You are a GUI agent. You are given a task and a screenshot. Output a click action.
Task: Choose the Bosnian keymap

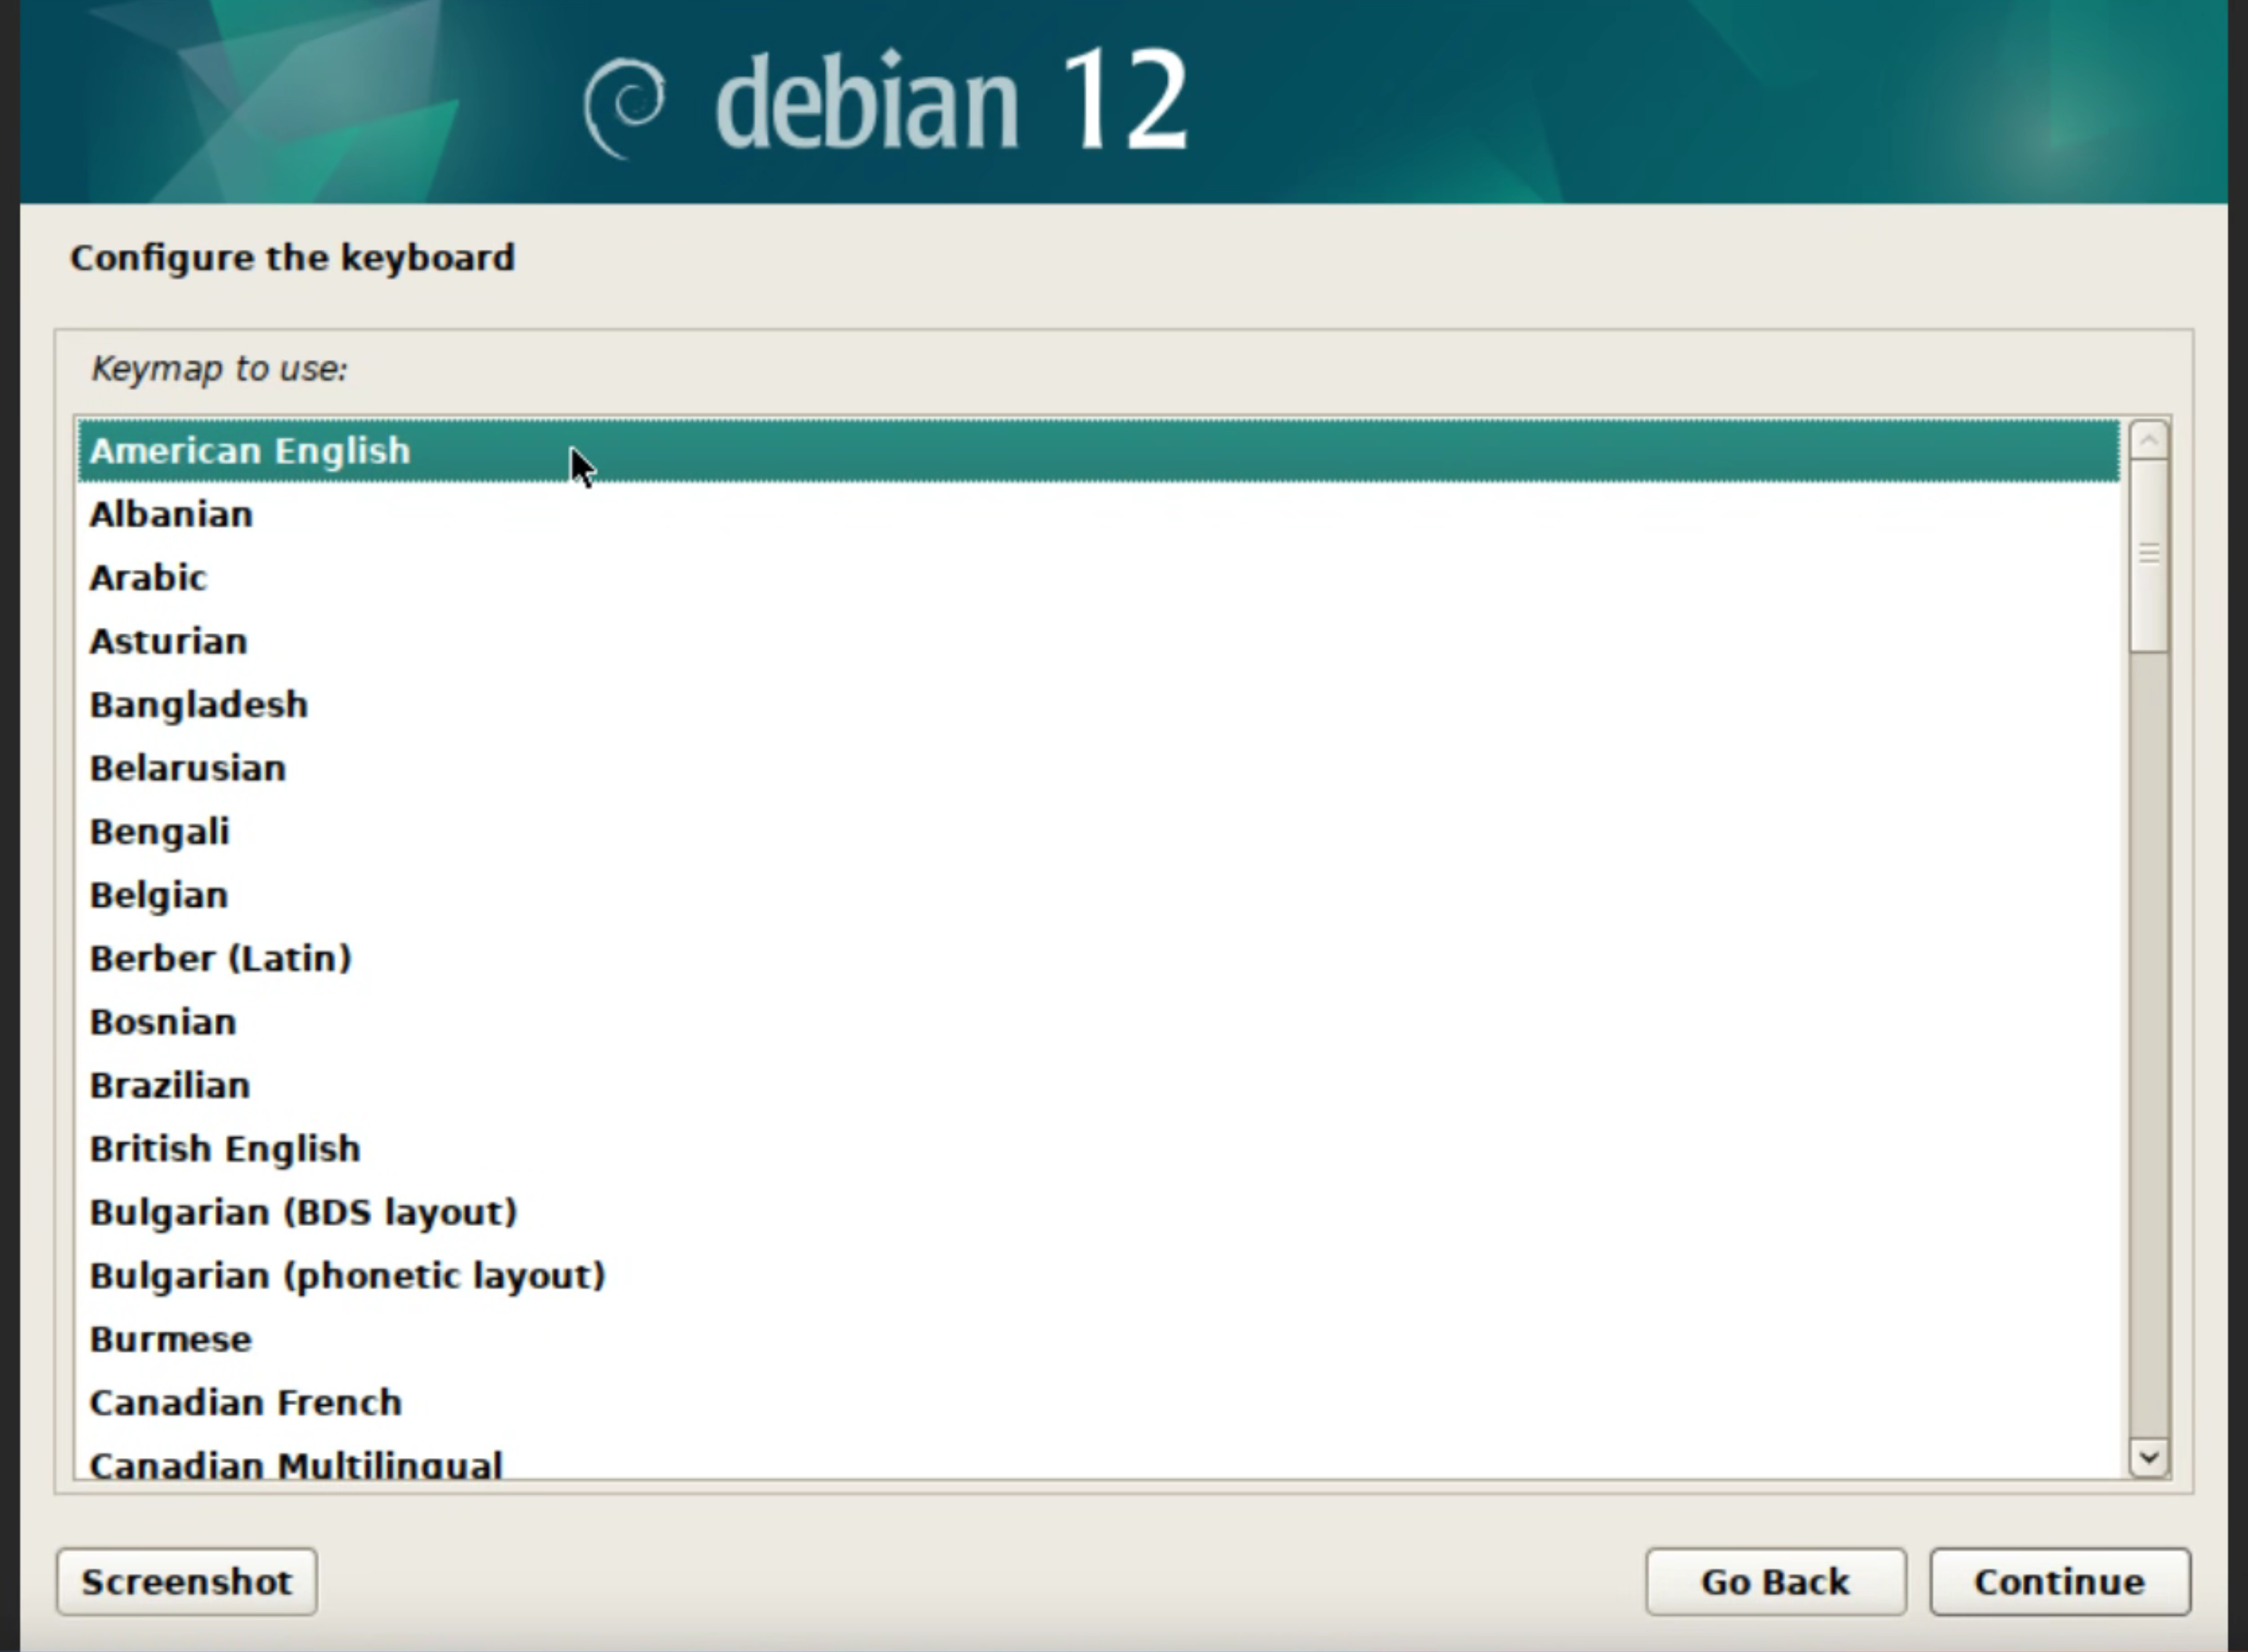pyautogui.click(x=1098, y=1022)
